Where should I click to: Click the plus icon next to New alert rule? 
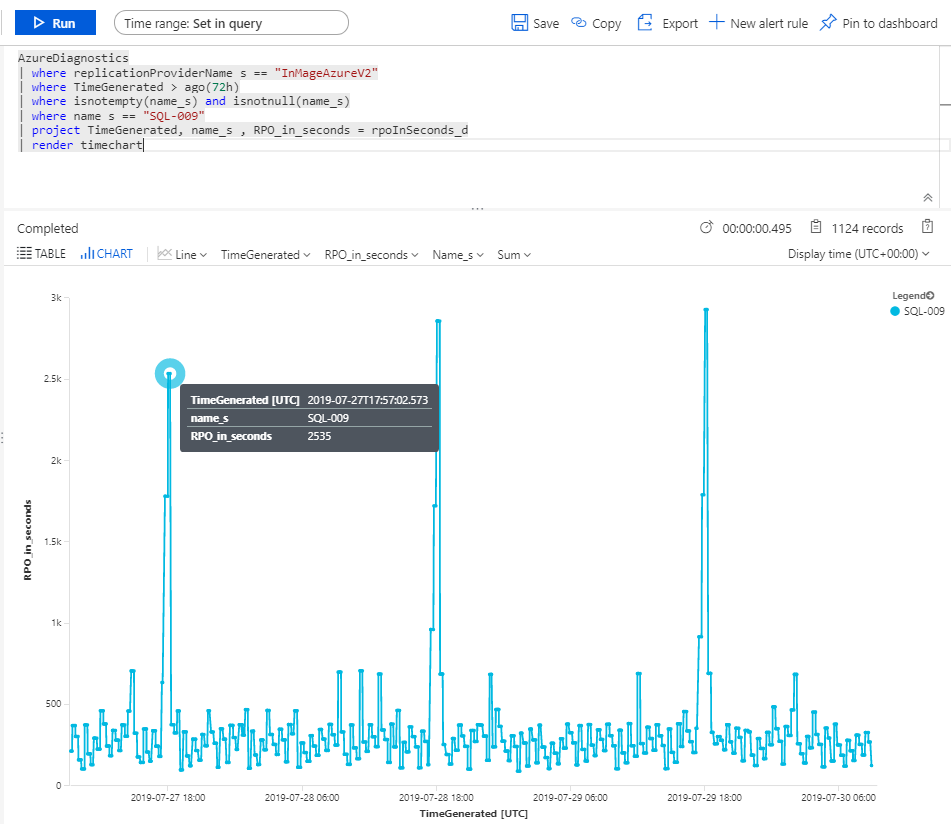[718, 22]
